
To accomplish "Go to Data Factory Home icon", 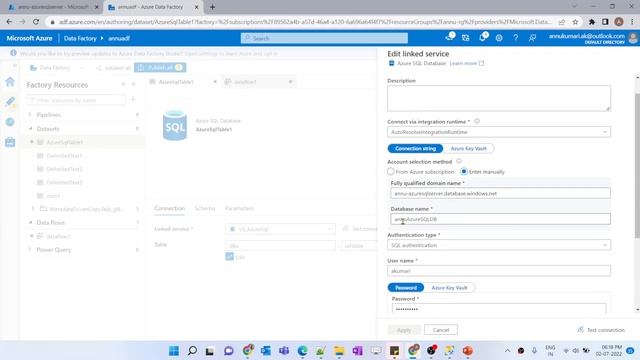I will click(10, 82).
